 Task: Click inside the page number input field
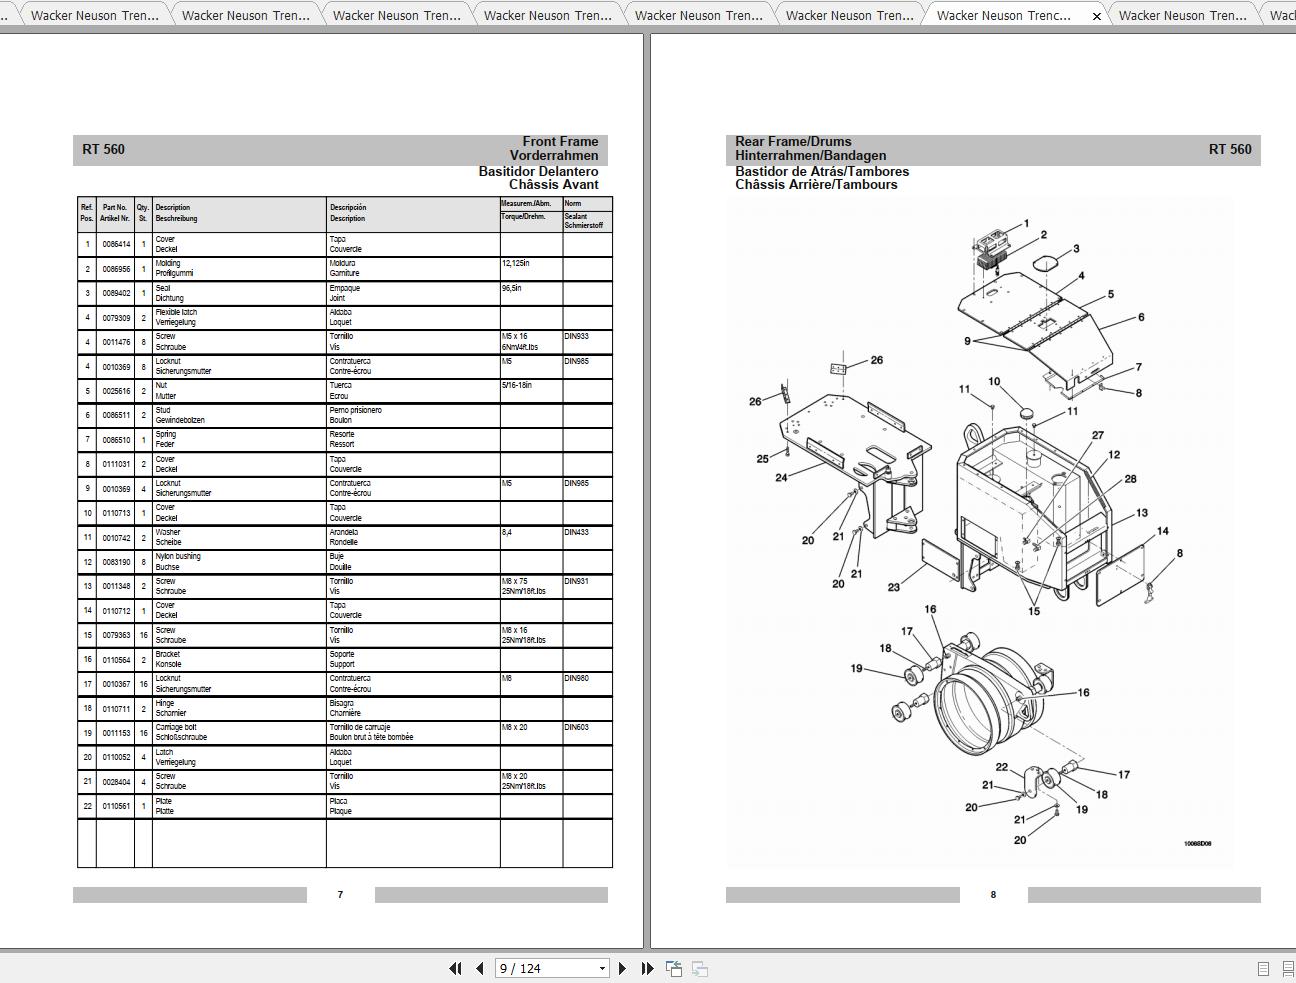540,968
